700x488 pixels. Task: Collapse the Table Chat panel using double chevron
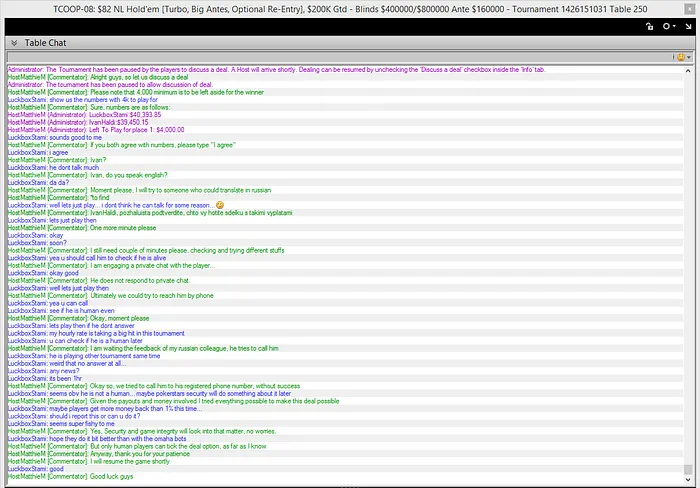(x=13, y=43)
